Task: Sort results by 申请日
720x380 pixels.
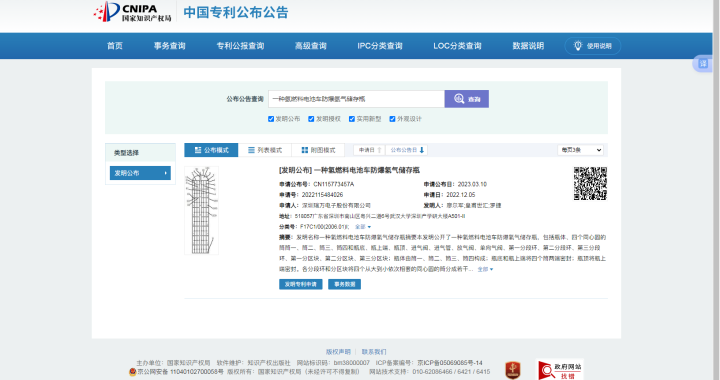Action: tap(370, 150)
